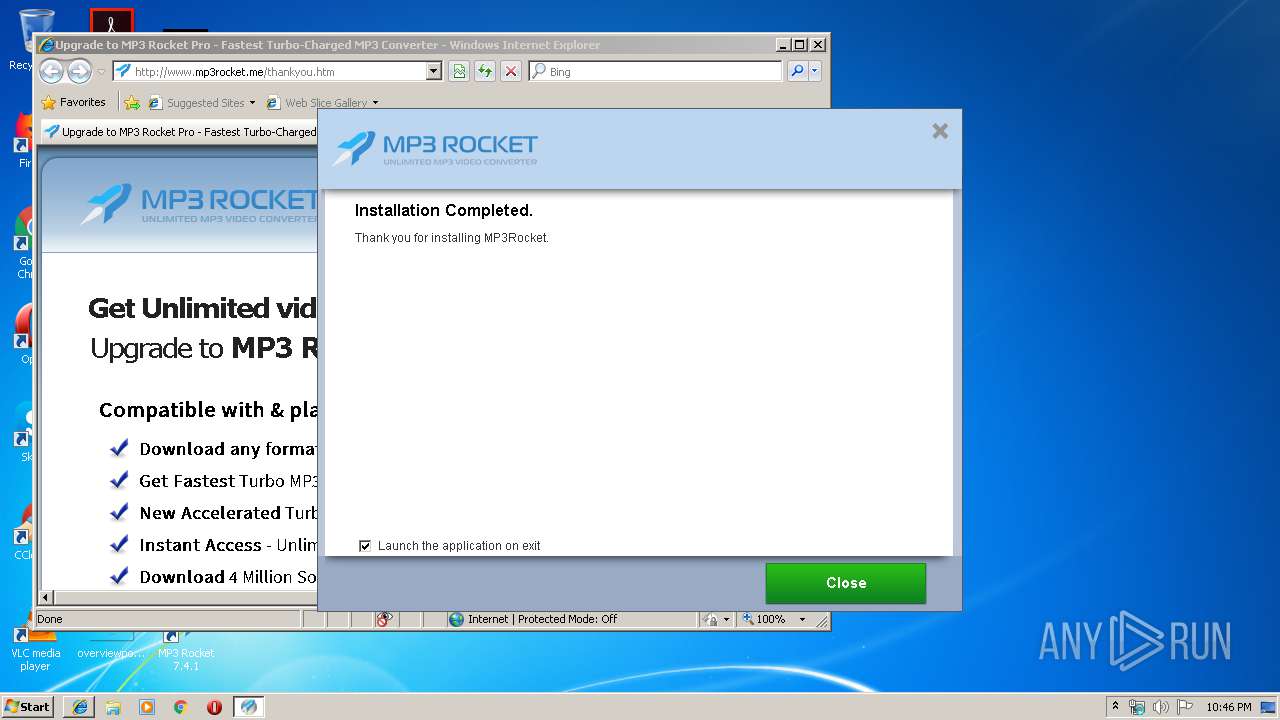Click volume speaker icon in tray

pos(1161,707)
